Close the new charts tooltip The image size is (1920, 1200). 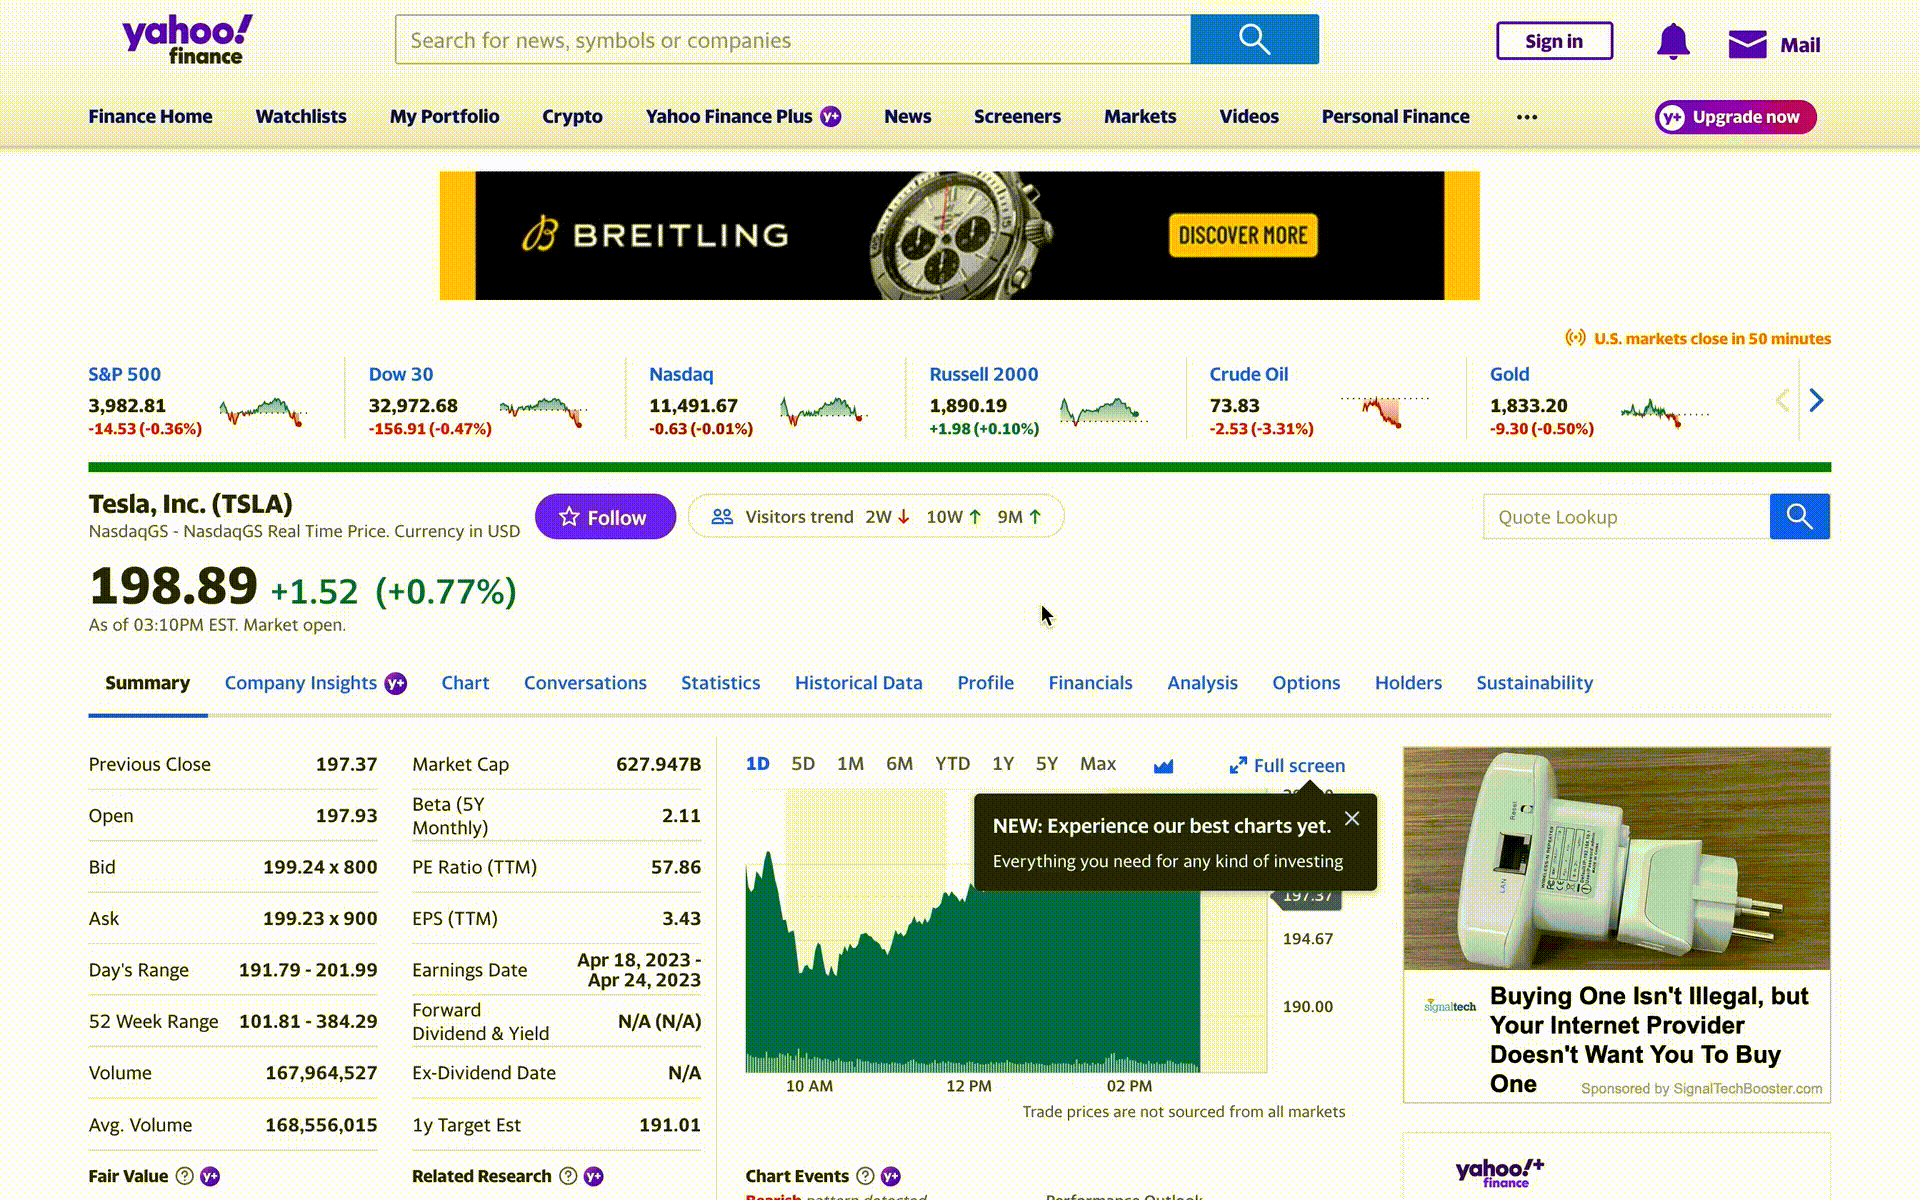(1352, 818)
